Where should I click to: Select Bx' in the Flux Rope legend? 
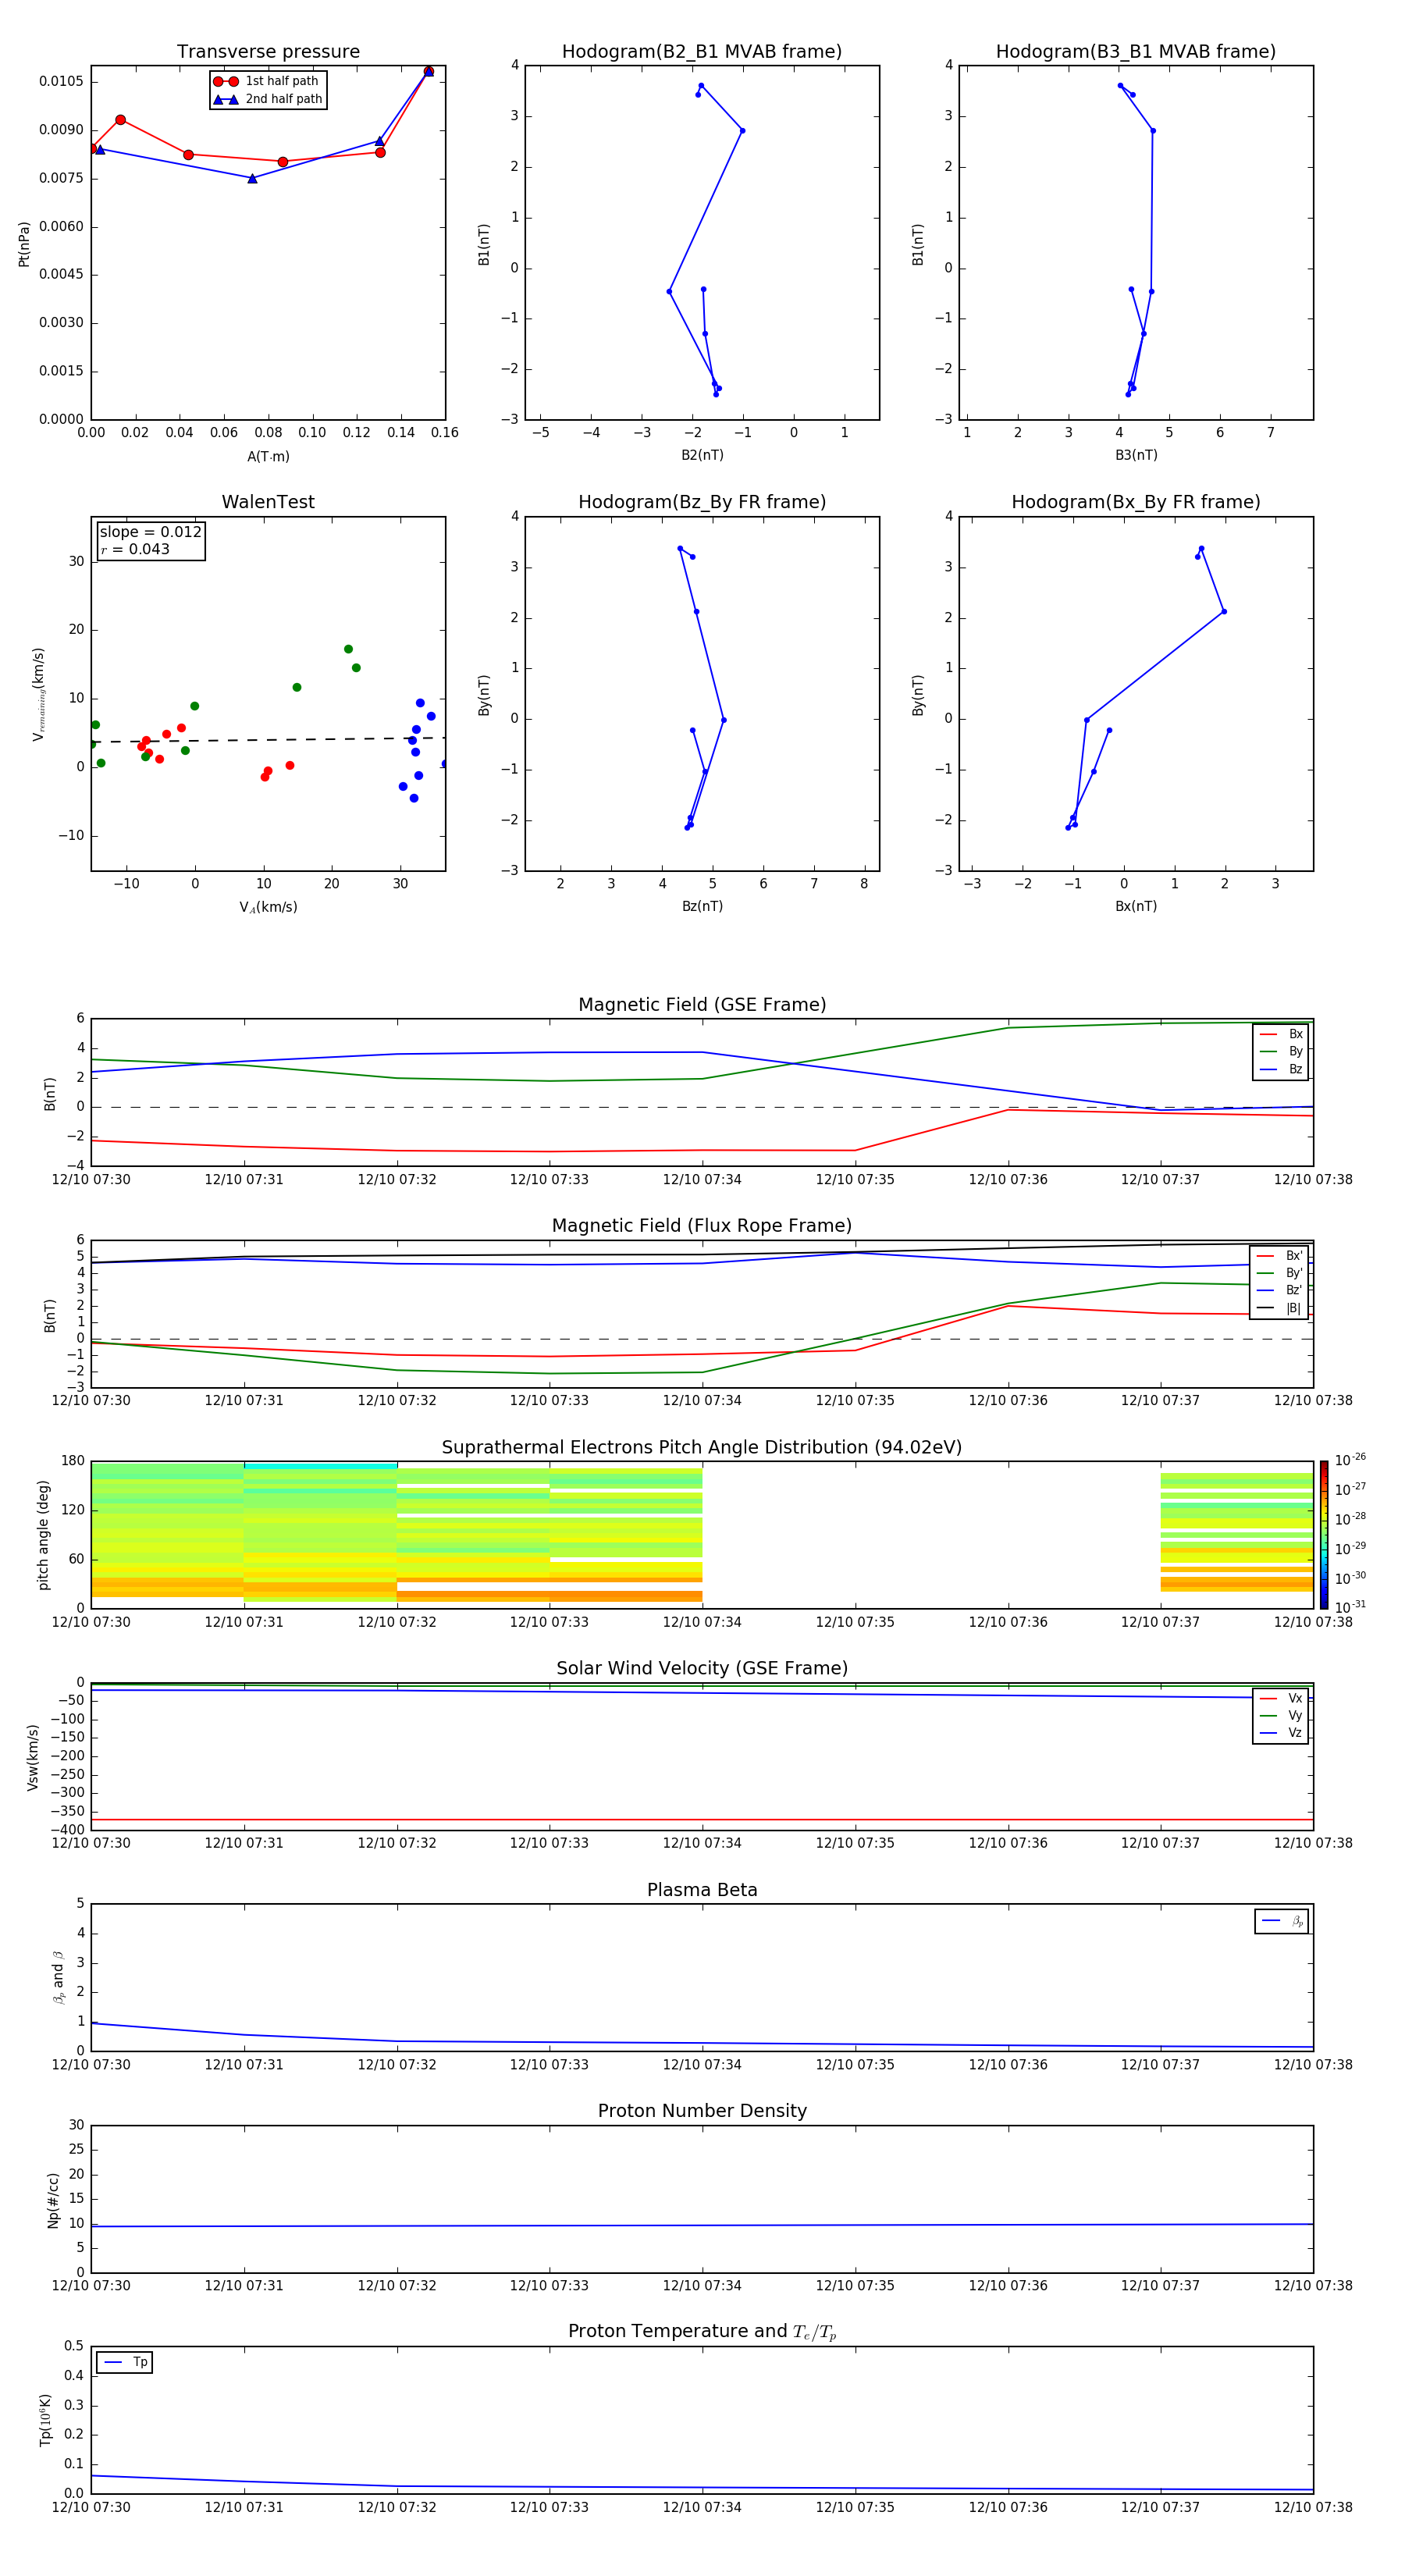pyautogui.click(x=1279, y=1256)
